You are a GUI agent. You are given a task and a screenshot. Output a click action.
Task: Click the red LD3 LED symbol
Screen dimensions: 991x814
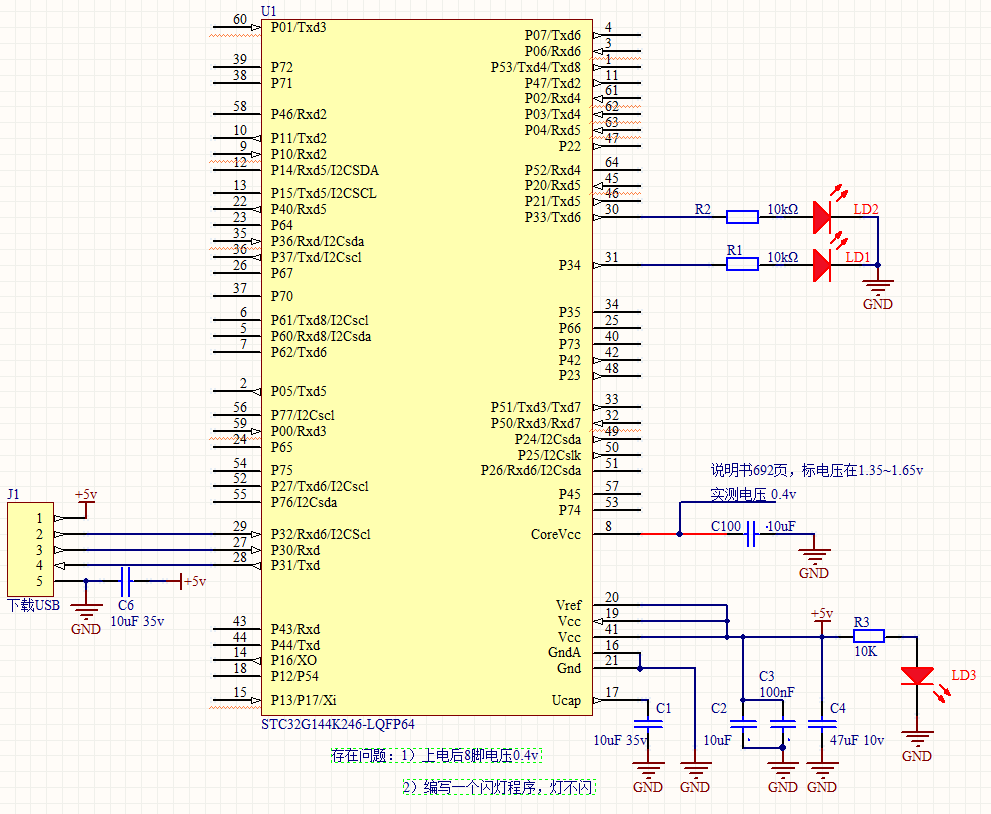point(916,677)
